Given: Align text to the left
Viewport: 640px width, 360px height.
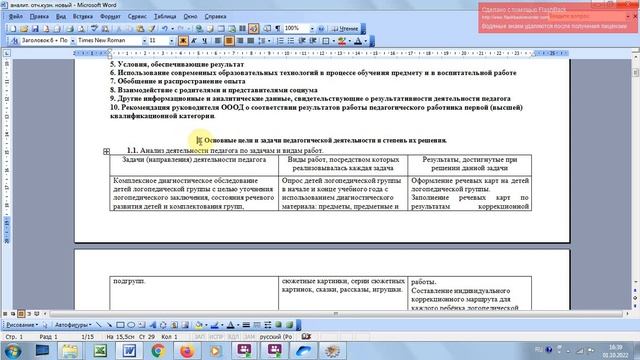Looking at the screenshot, I should coord(218,40).
